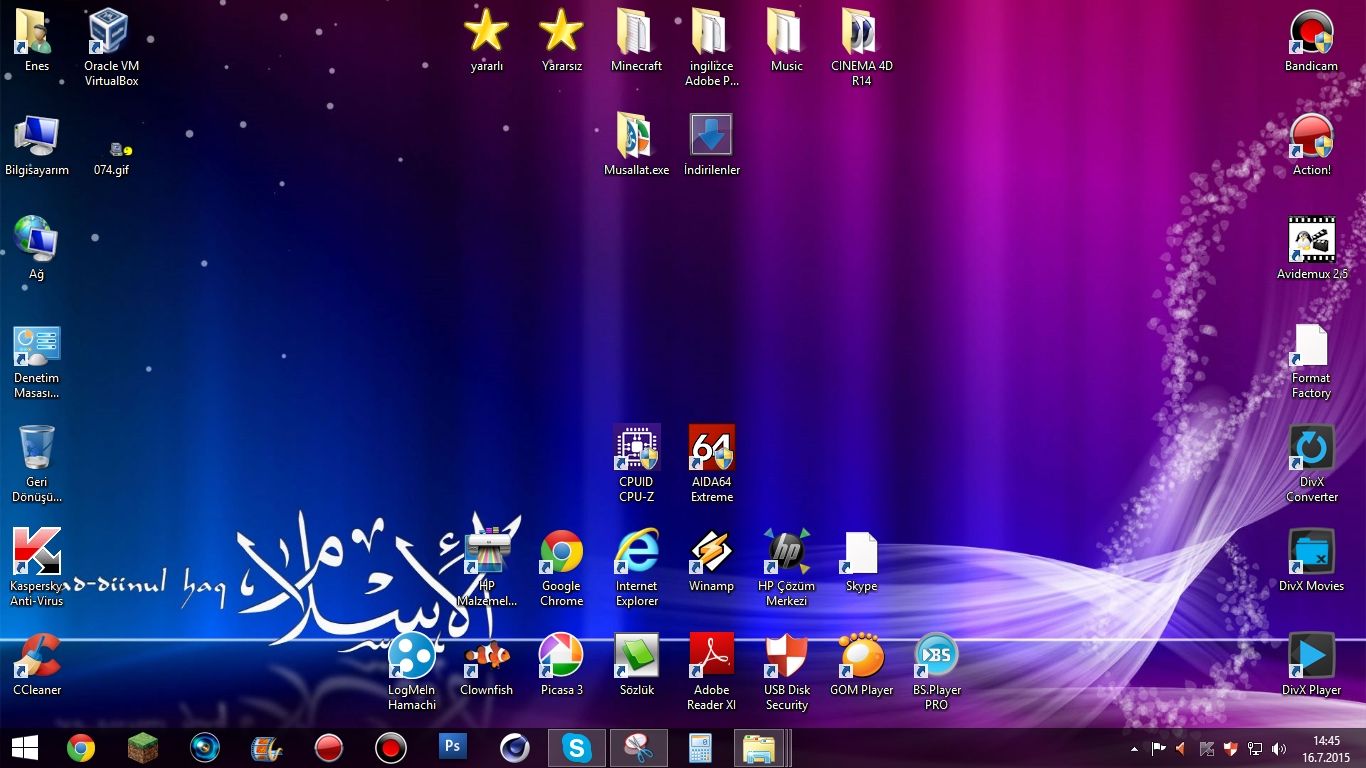Open the USB Disk Security tray shield

point(1231,749)
